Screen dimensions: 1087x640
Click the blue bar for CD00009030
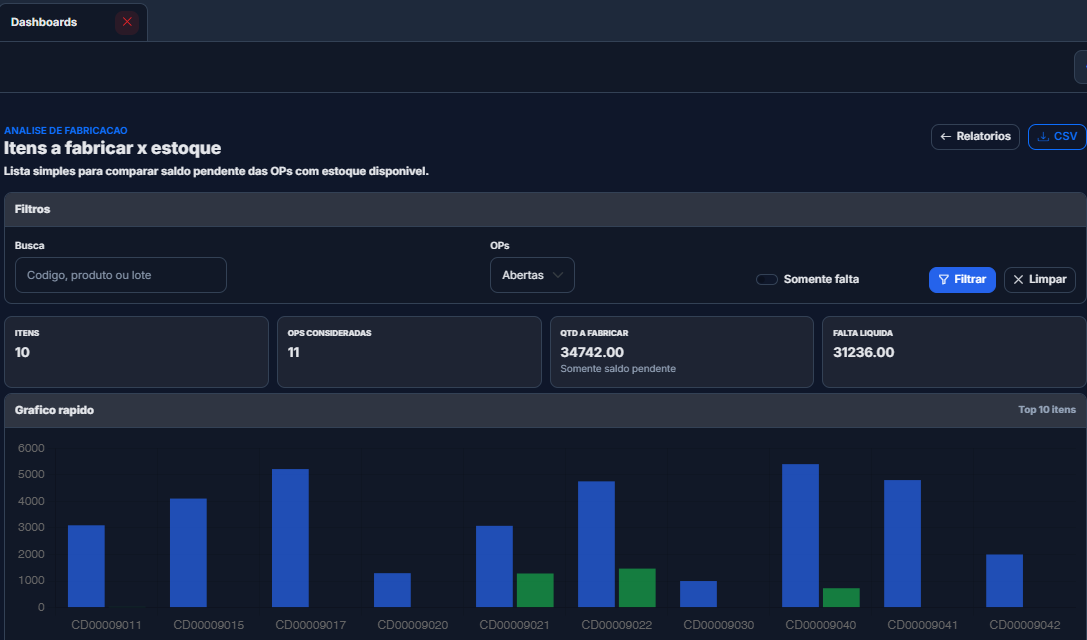698,594
